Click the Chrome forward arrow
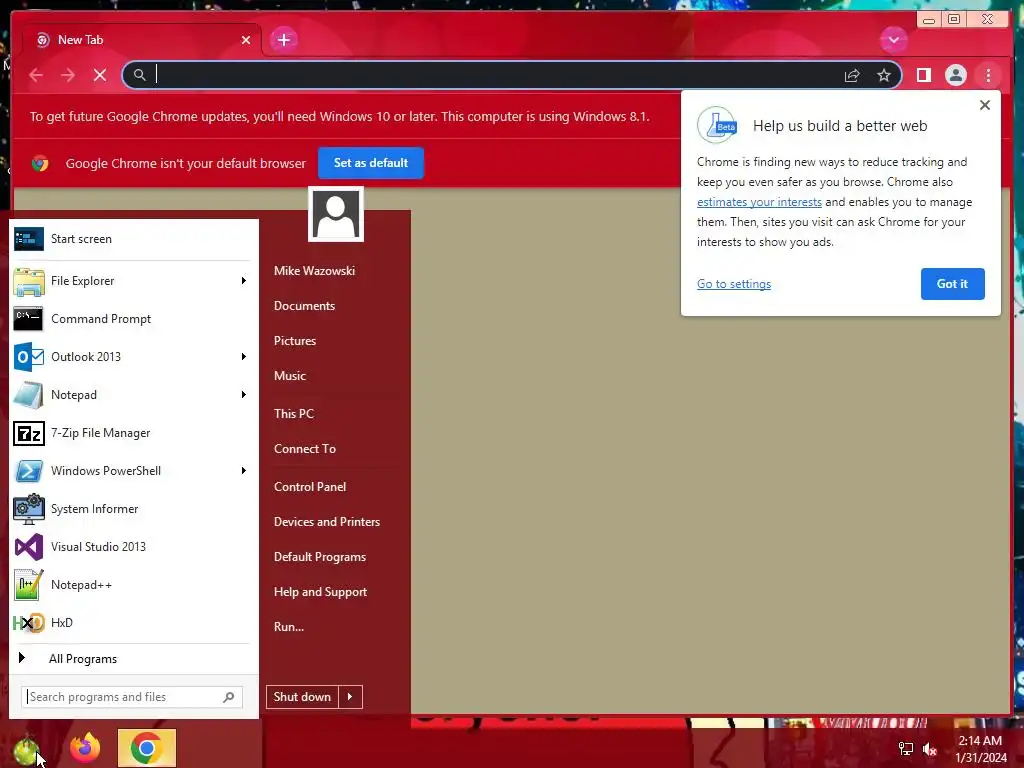Image resolution: width=1024 pixels, height=768 pixels. pos(68,75)
